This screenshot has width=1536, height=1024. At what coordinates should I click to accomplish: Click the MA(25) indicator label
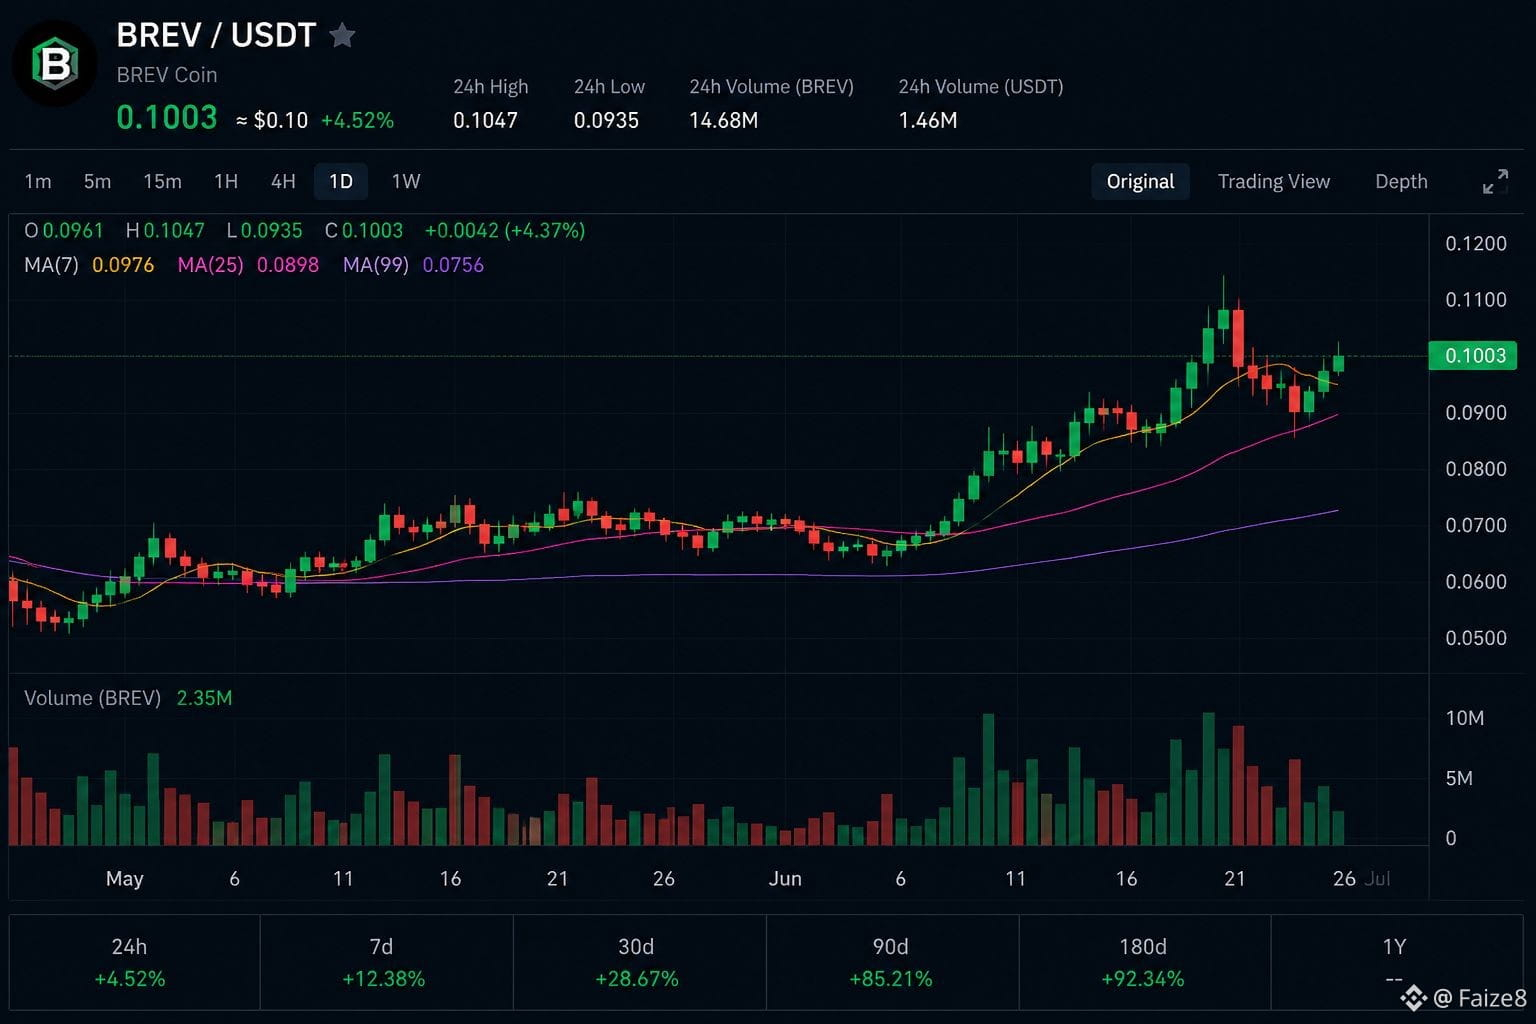coord(210,265)
